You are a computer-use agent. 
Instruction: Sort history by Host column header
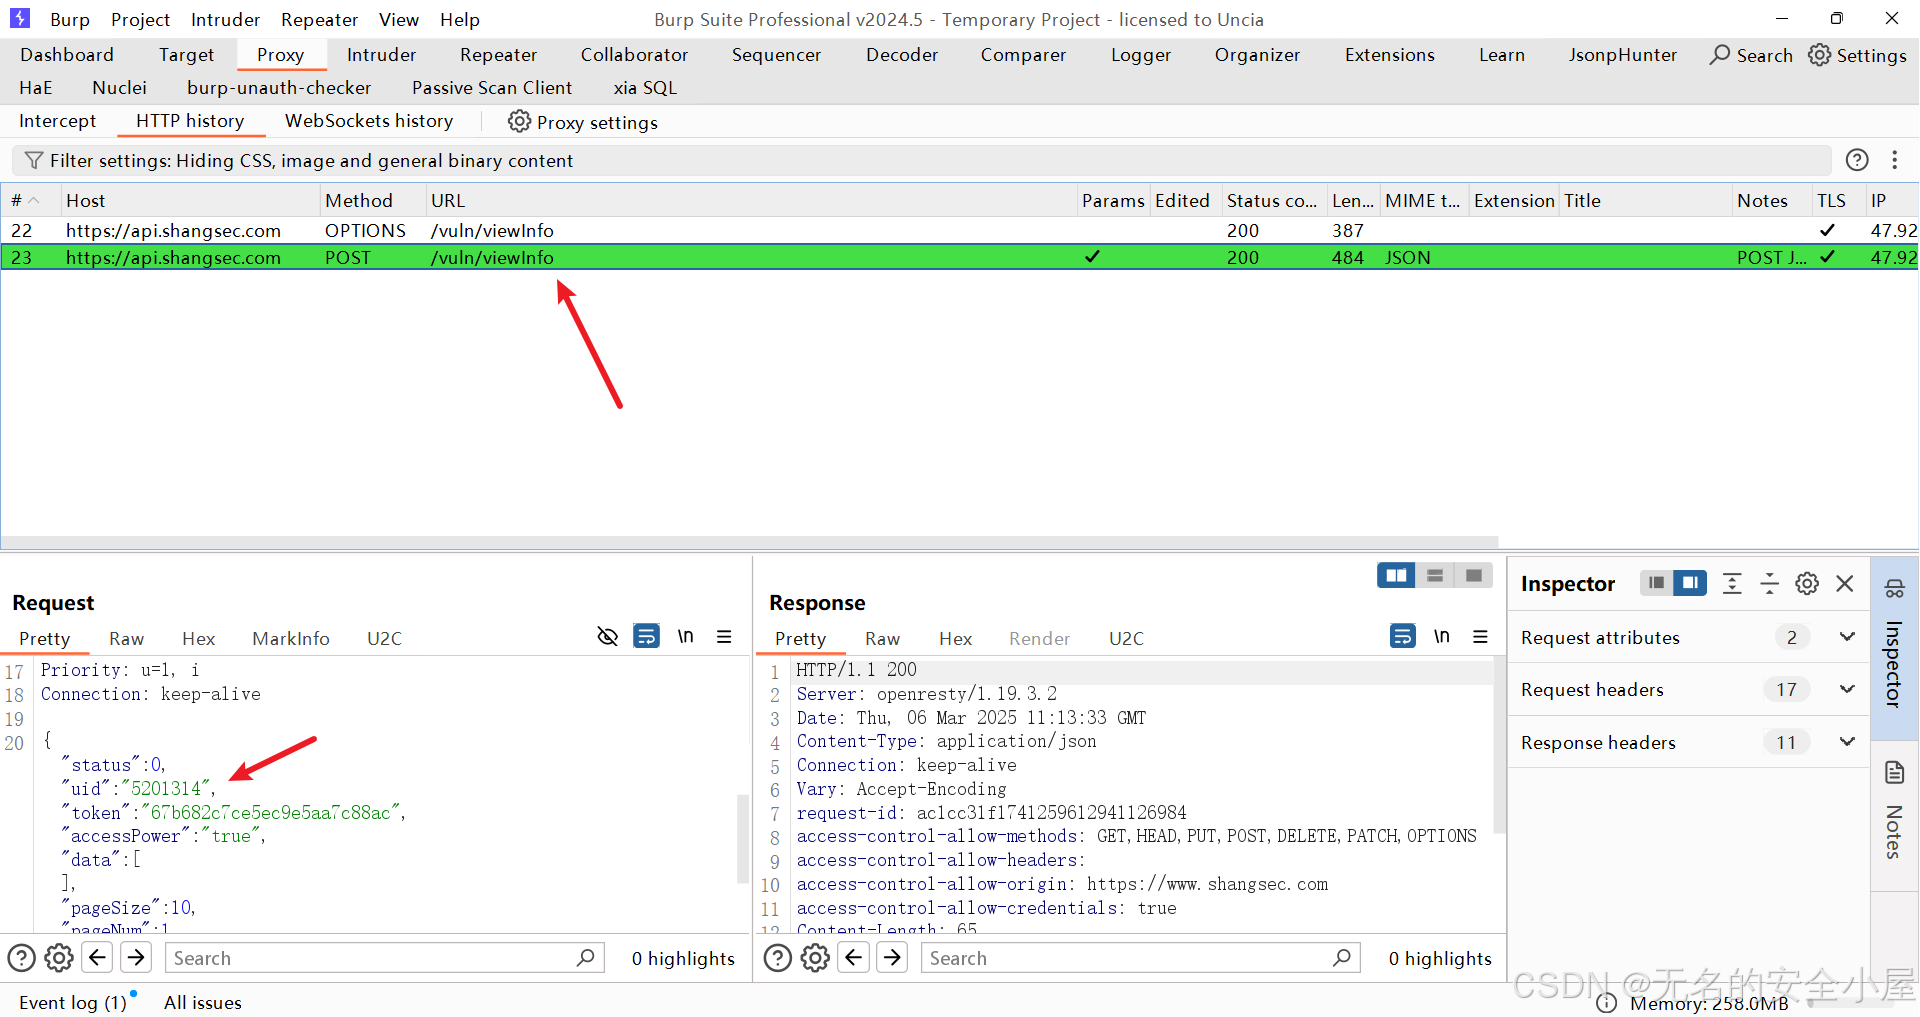point(190,200)
